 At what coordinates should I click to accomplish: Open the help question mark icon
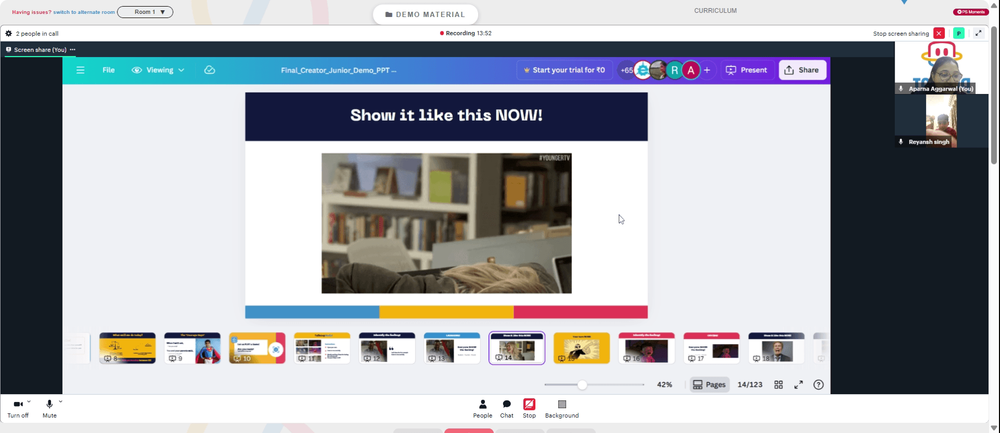(819, 385)
